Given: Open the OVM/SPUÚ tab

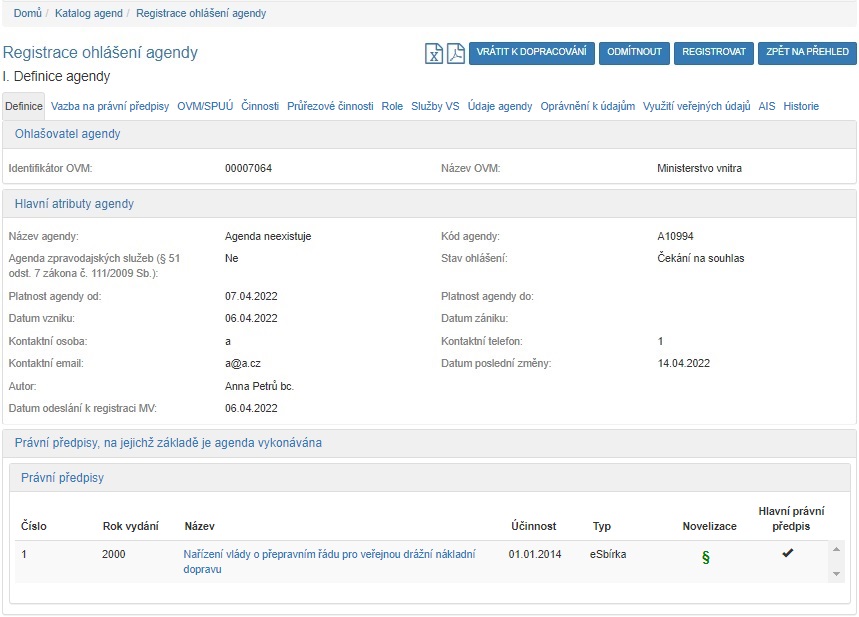Looking at the screenshot, I should point(205,106).
